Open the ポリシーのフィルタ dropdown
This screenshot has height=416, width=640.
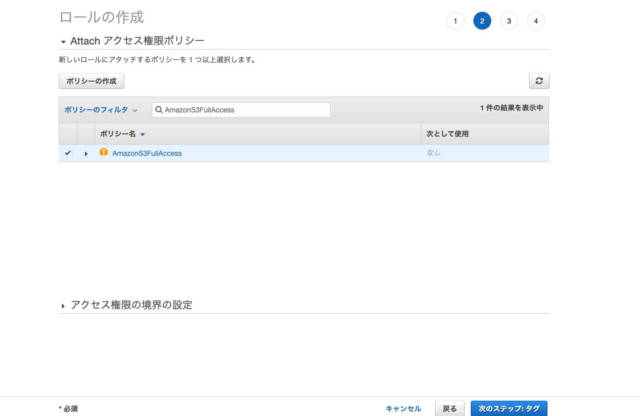click(x=100, y=110)
